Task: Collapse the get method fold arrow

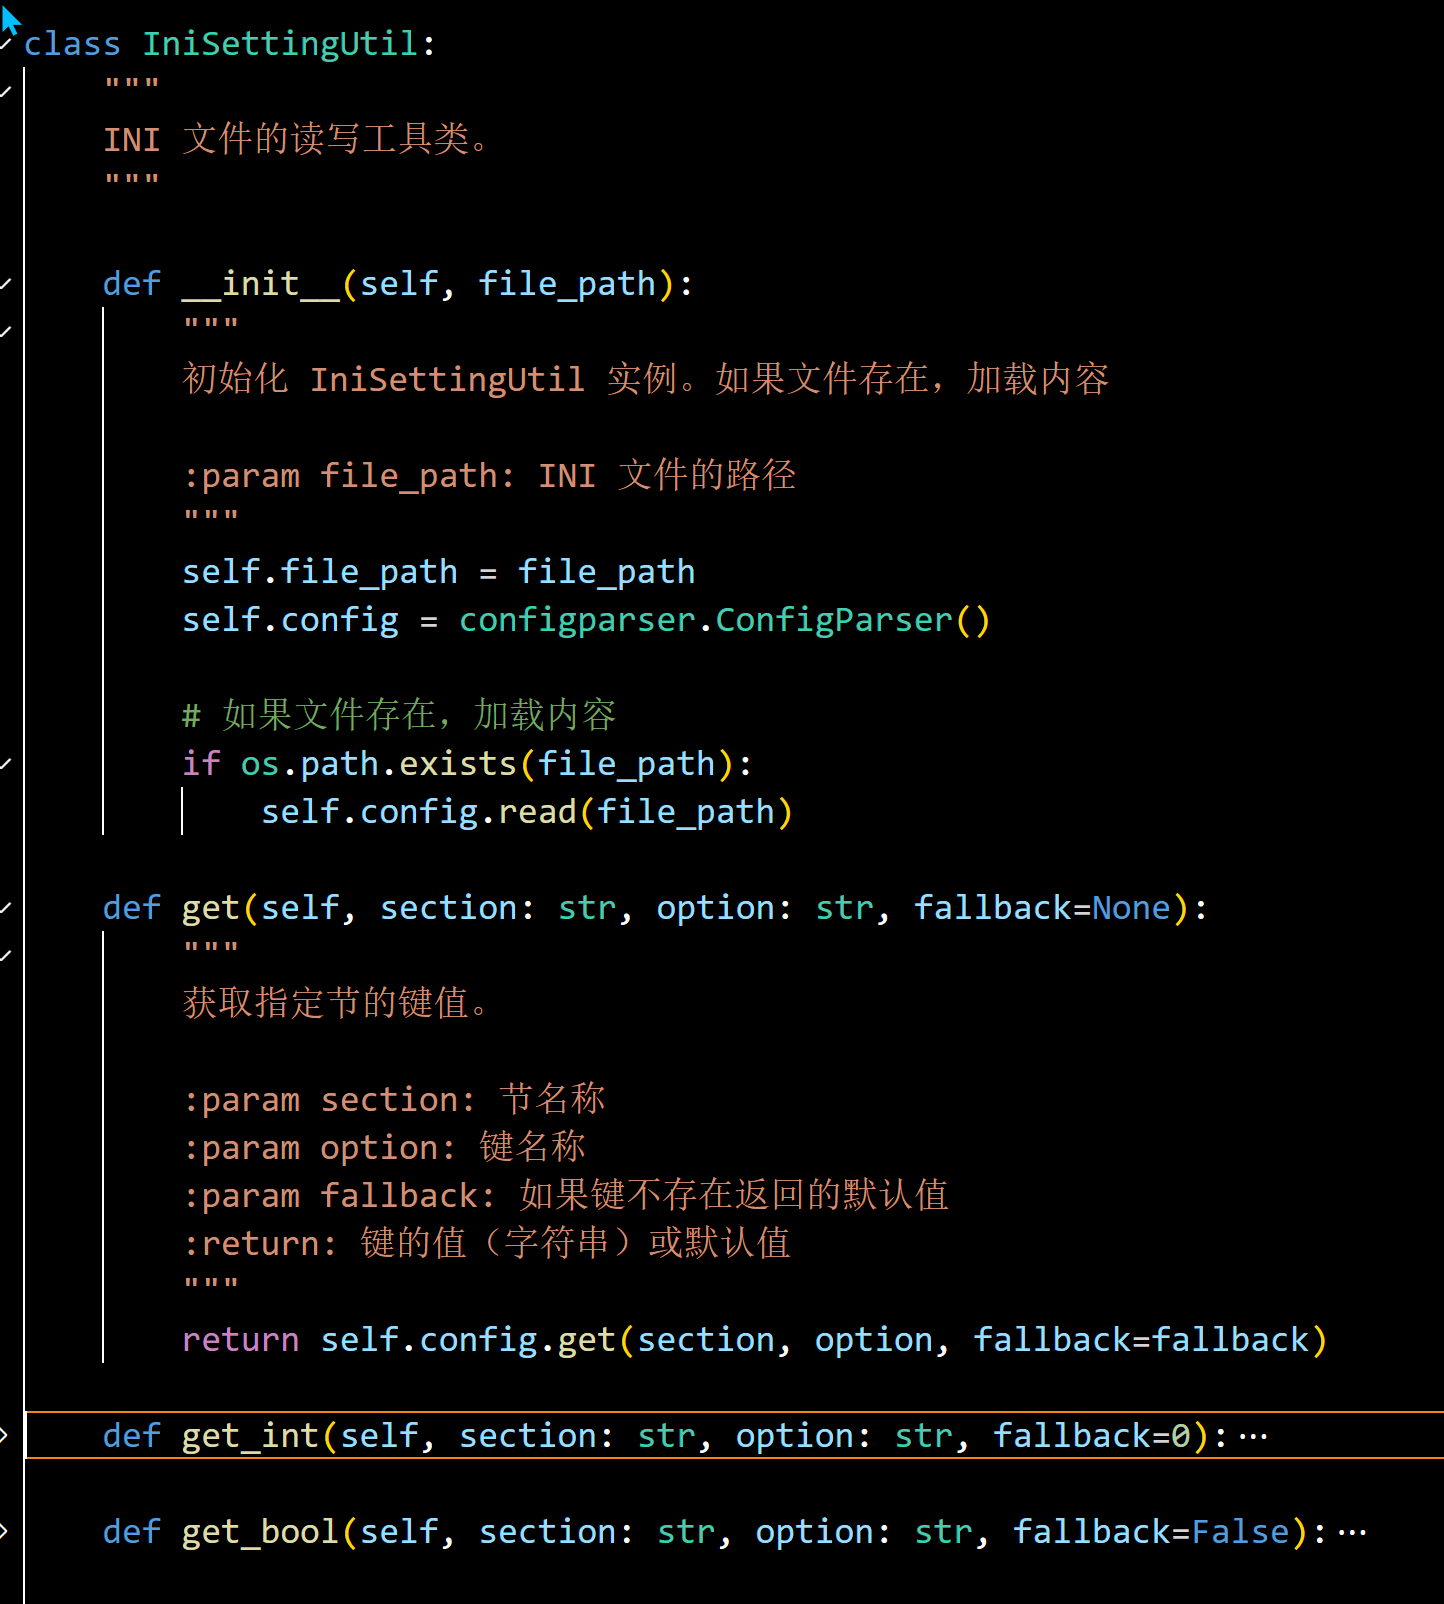Action: [x=5, y=908]
